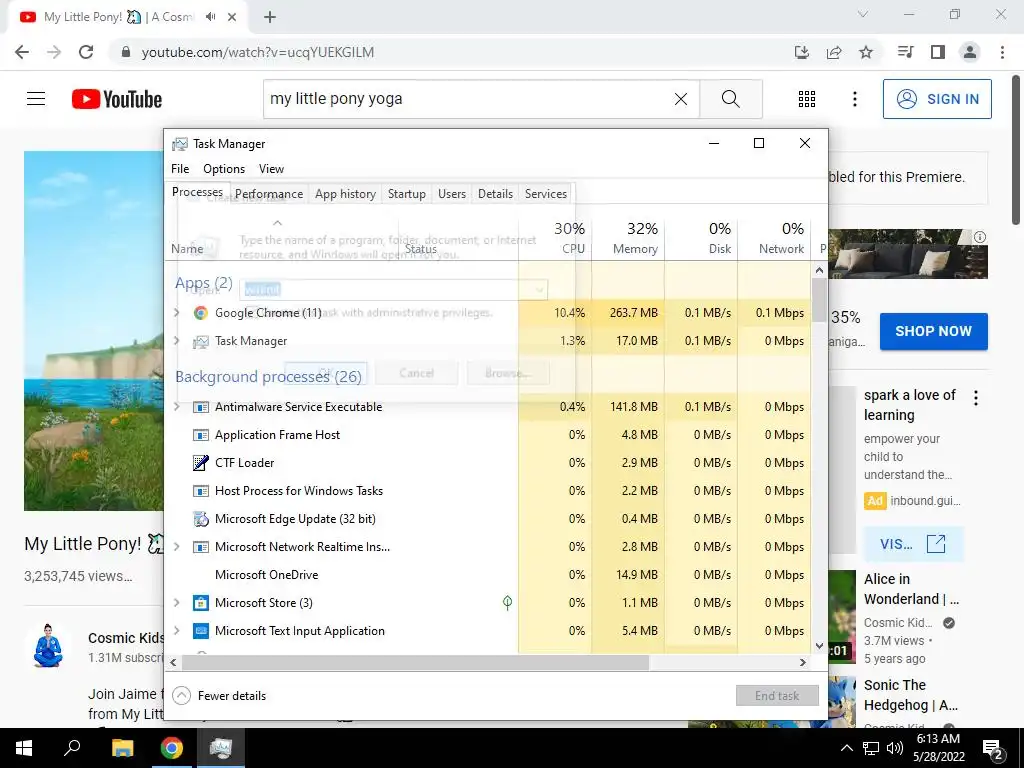
Task: Show hidden system tray icons
Action: click(846, 748)
